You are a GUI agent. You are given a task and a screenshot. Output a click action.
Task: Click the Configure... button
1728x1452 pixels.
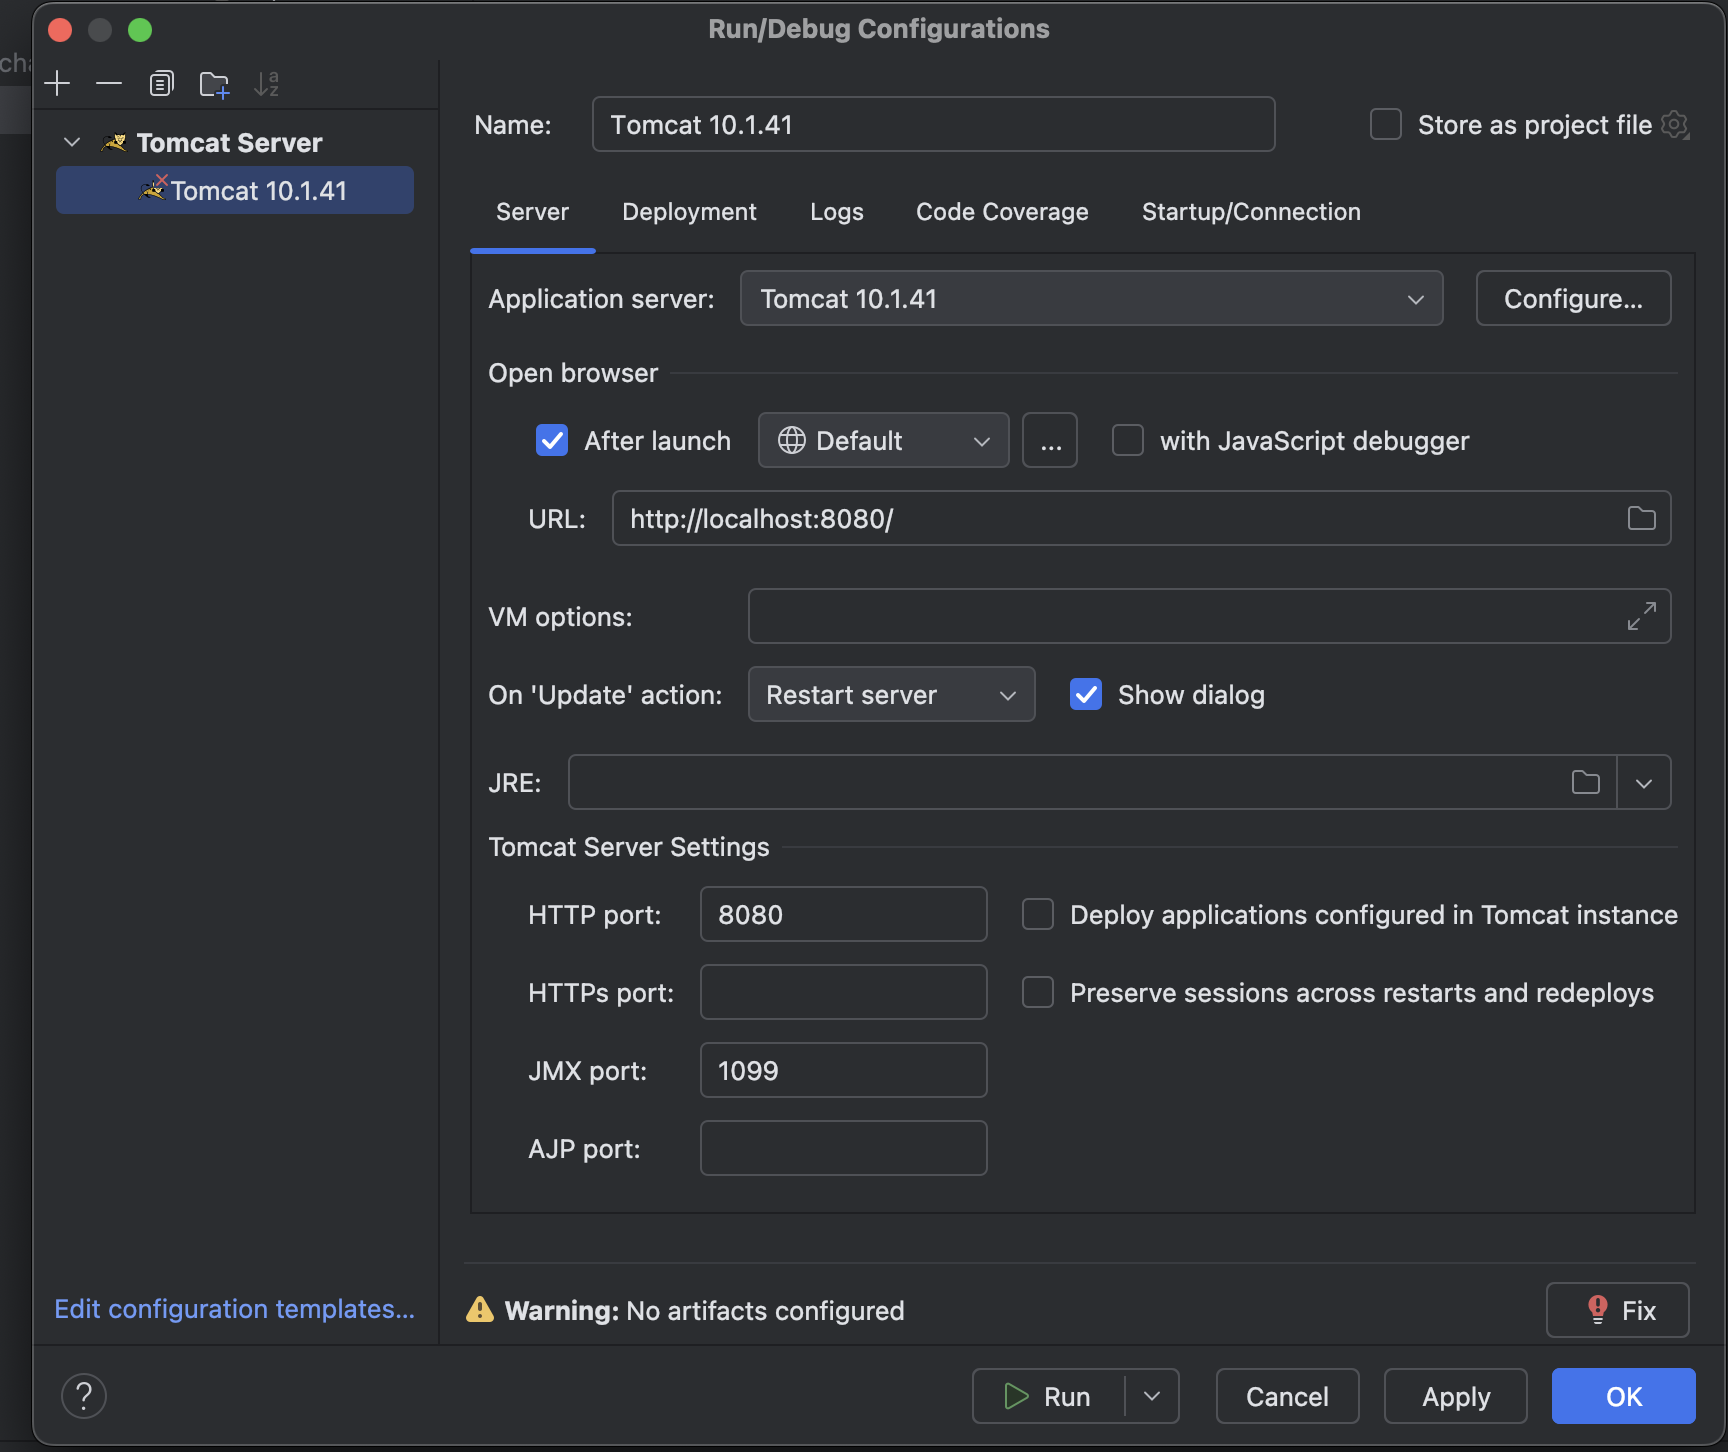point(1573,298)
